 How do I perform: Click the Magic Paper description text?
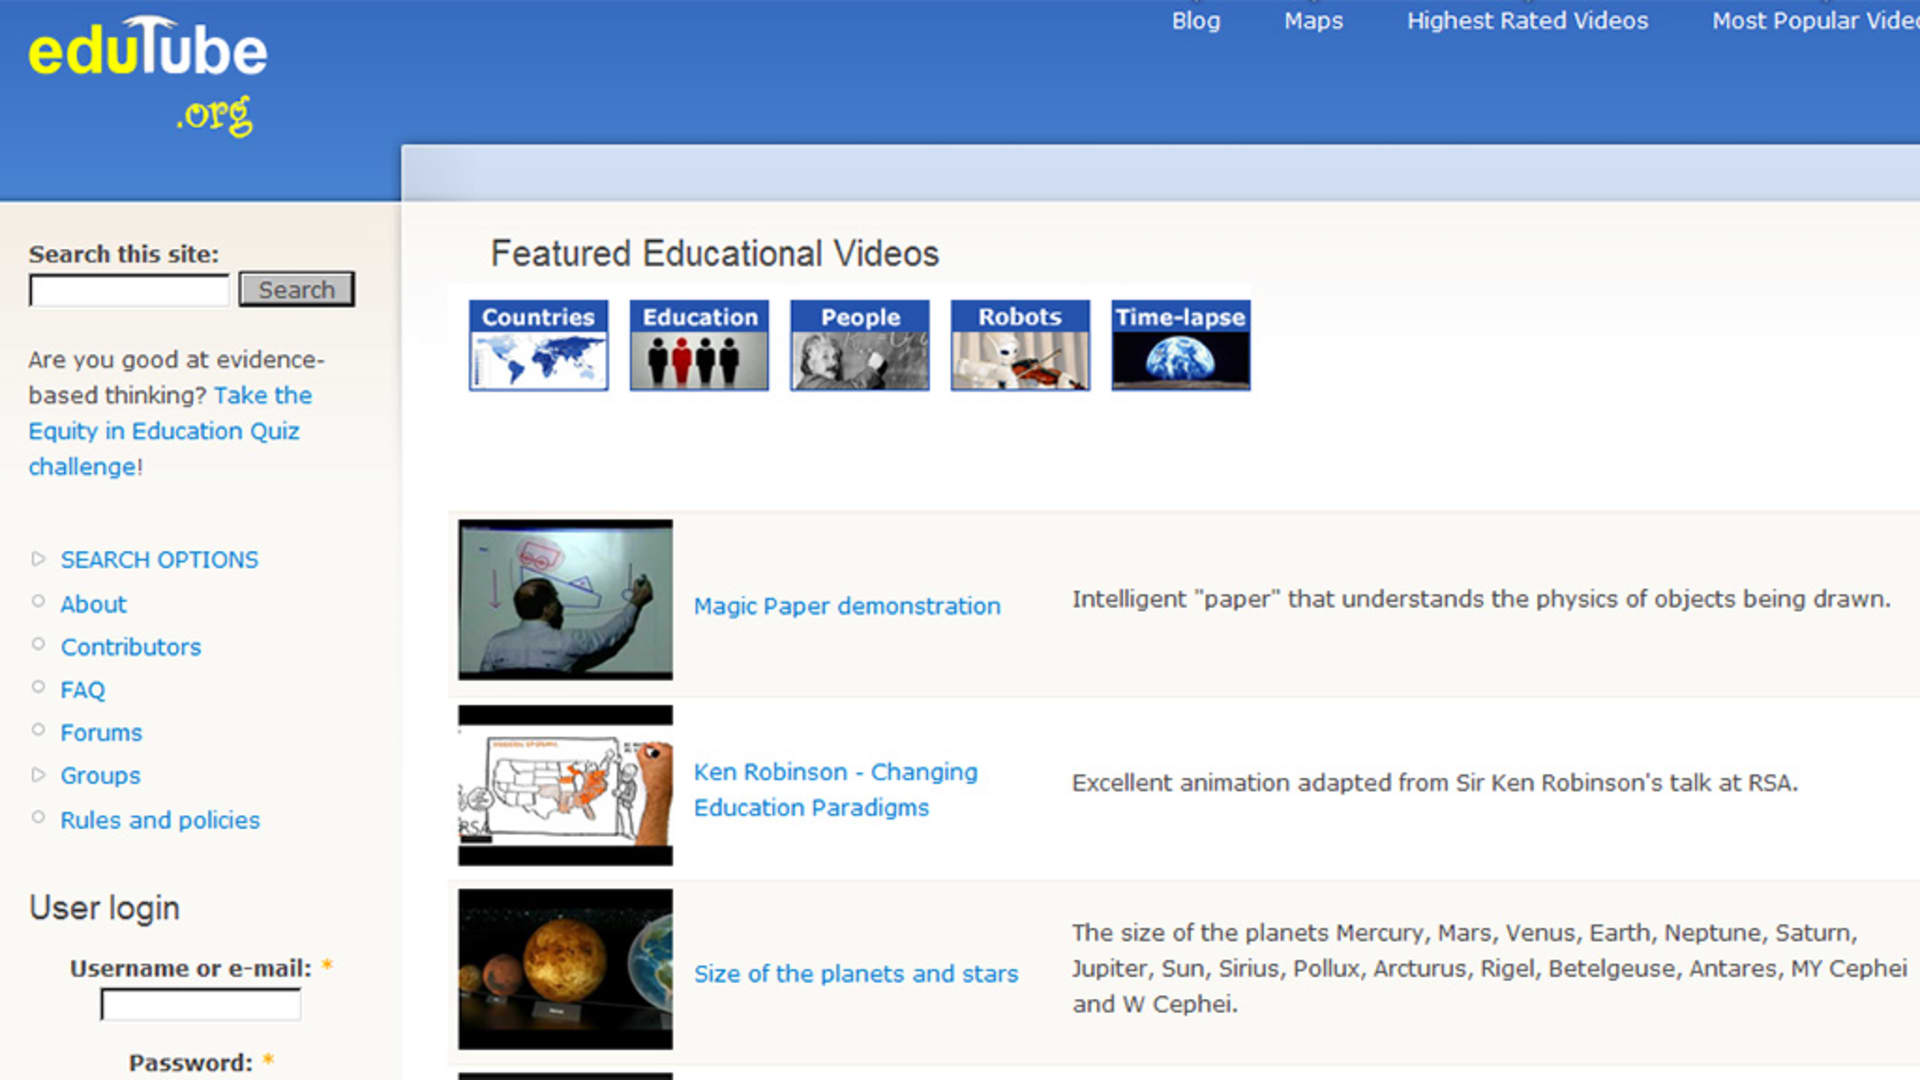(x=1481, y=599)
